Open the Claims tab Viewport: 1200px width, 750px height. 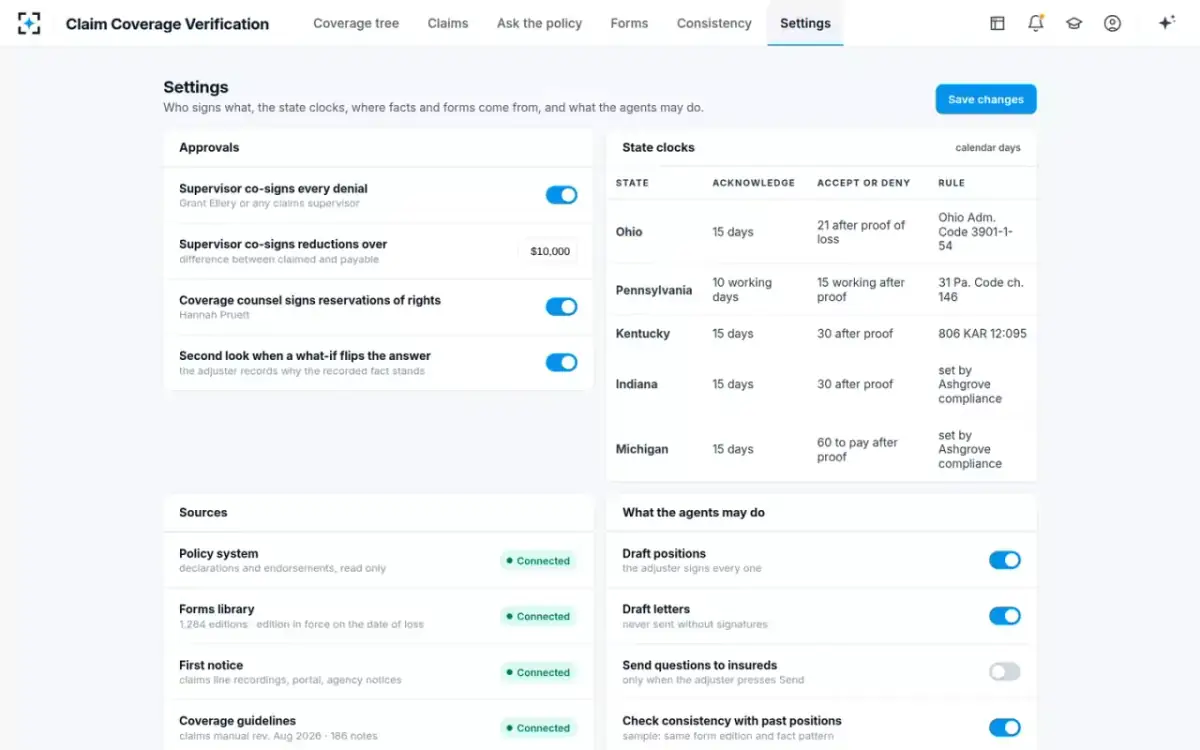(448, 23)
